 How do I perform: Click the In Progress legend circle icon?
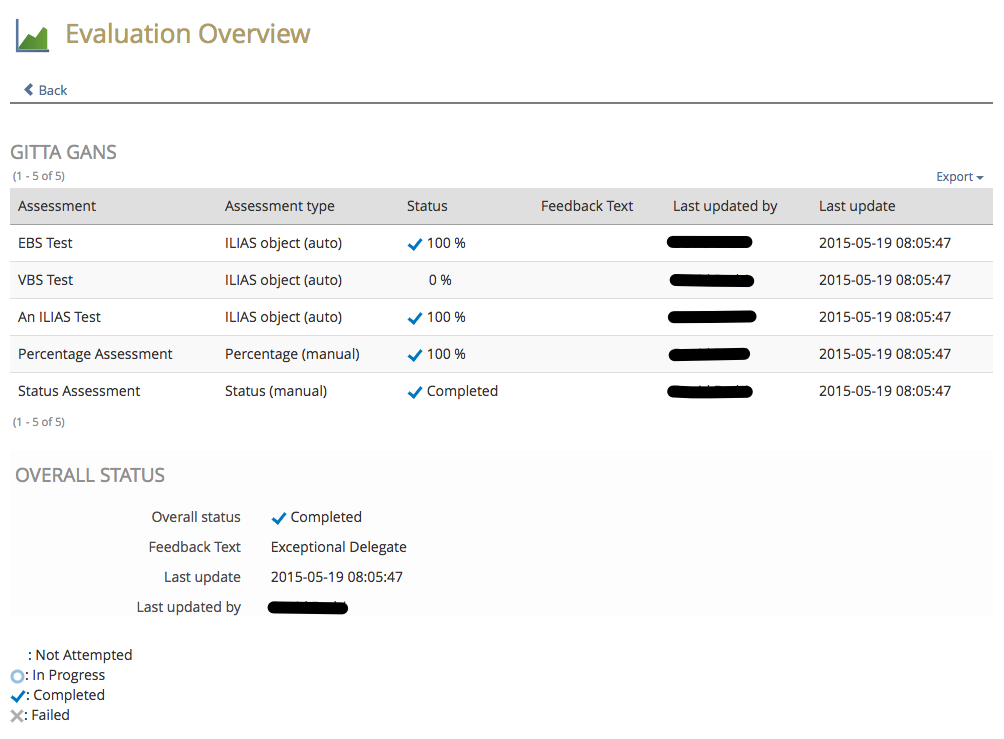17,676
